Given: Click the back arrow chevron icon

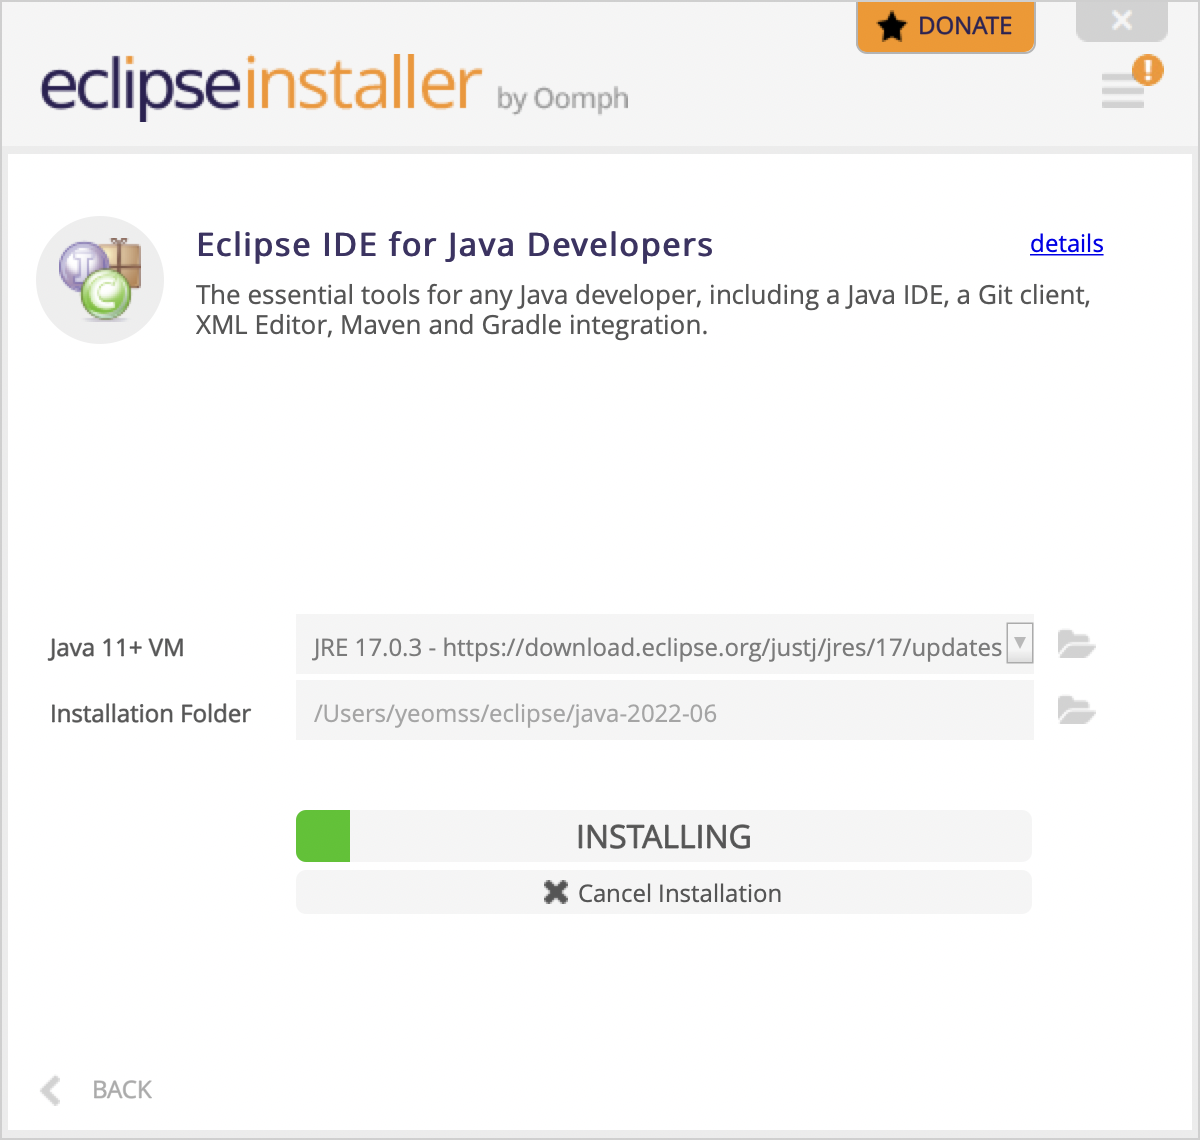Looking at the screenshot, I should (51, 1090).
